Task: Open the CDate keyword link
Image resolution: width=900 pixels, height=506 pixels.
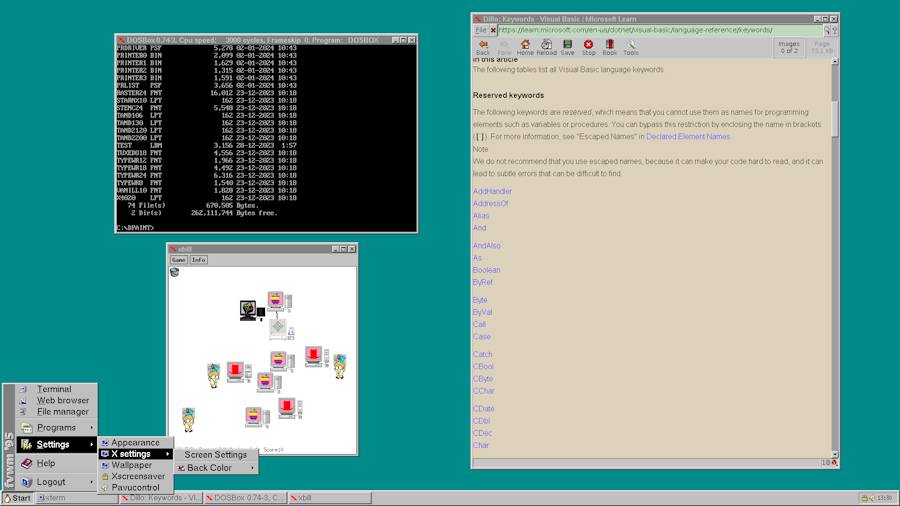Action: 483,409
